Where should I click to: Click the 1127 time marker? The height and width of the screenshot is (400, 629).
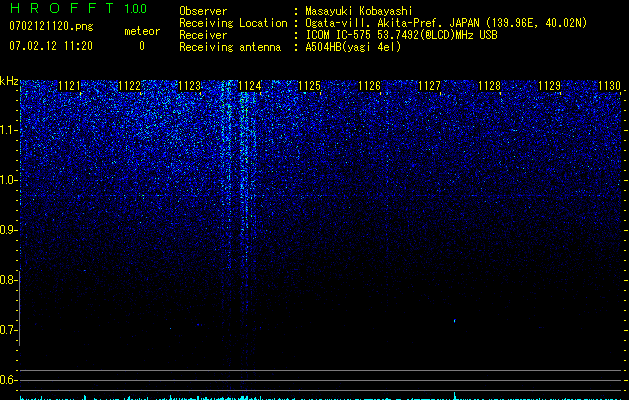click(429, 86)
